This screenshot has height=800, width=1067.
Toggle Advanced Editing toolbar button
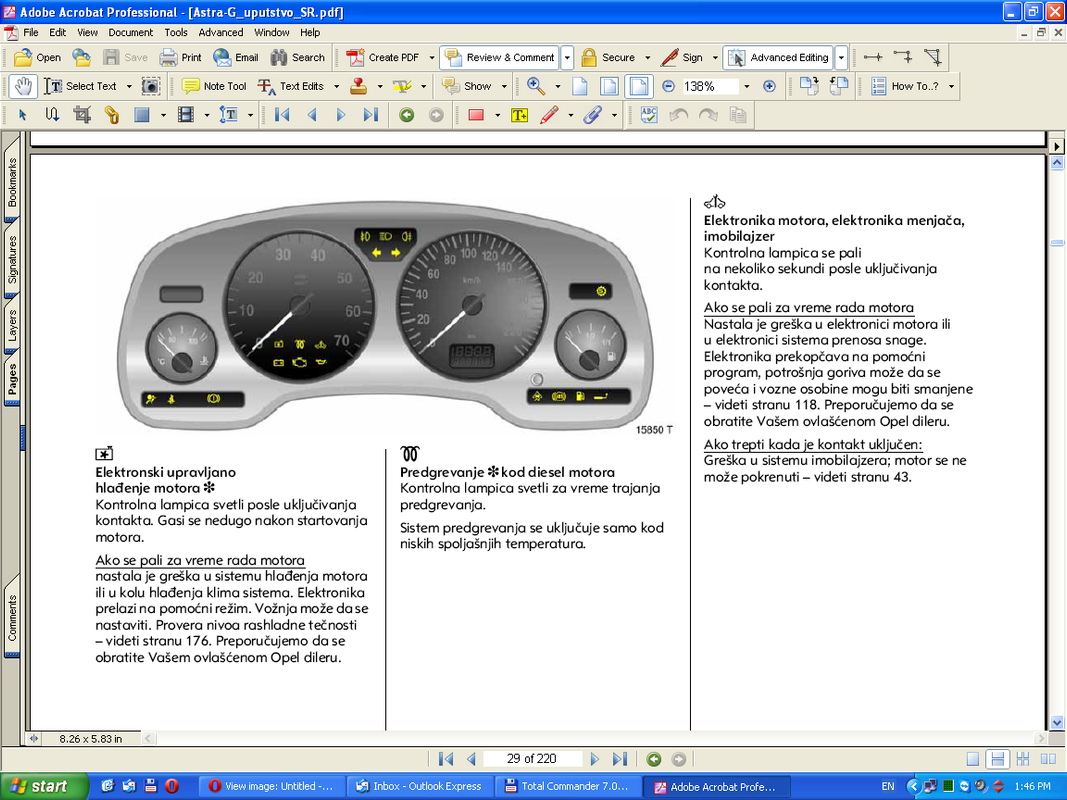pyautogui.click(x=778, y=58)
